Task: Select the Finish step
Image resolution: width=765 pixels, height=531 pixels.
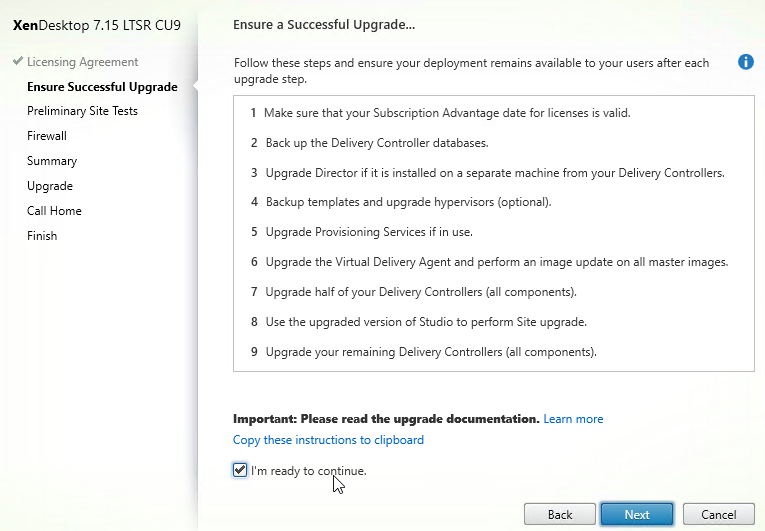Action: 42,236
